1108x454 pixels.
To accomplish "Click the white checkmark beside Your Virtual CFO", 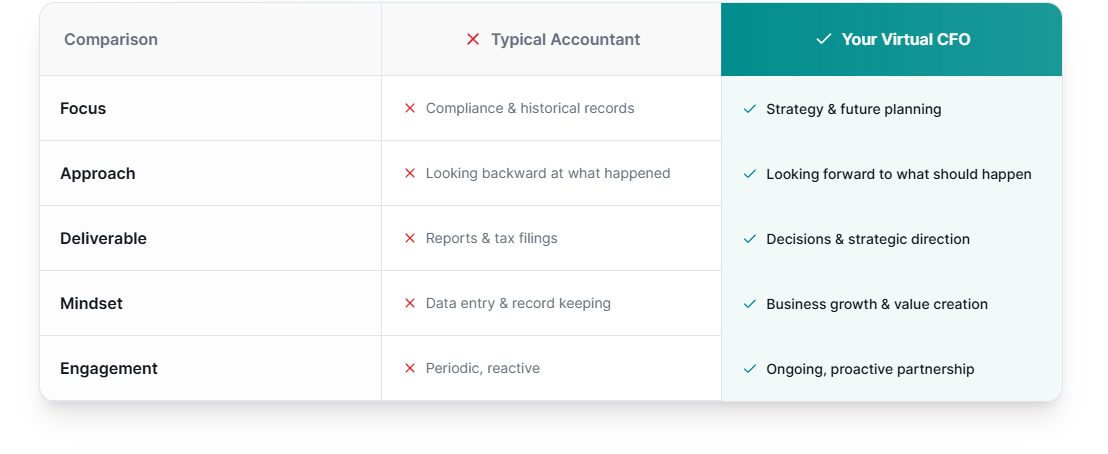I will tap(824, 40).
